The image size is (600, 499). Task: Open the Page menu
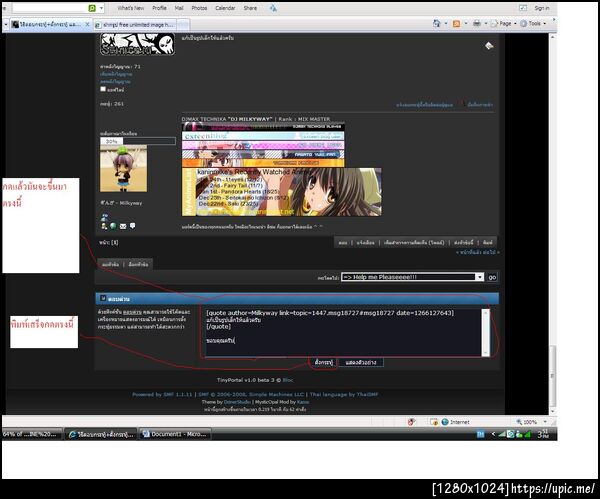coord(504,24)
